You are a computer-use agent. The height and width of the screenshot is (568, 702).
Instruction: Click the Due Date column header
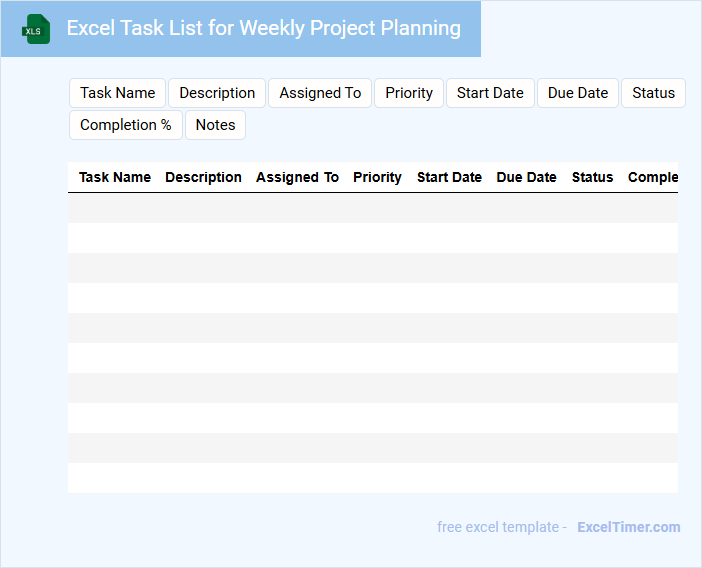pos(526,177)
